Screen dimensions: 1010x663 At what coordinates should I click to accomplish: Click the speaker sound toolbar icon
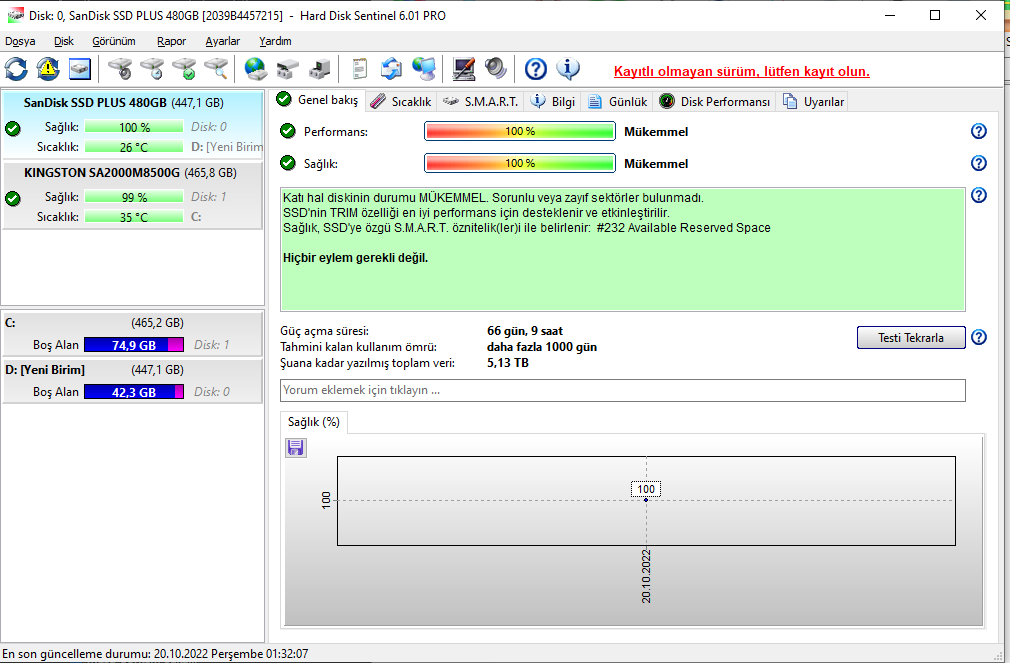[496, 69]
